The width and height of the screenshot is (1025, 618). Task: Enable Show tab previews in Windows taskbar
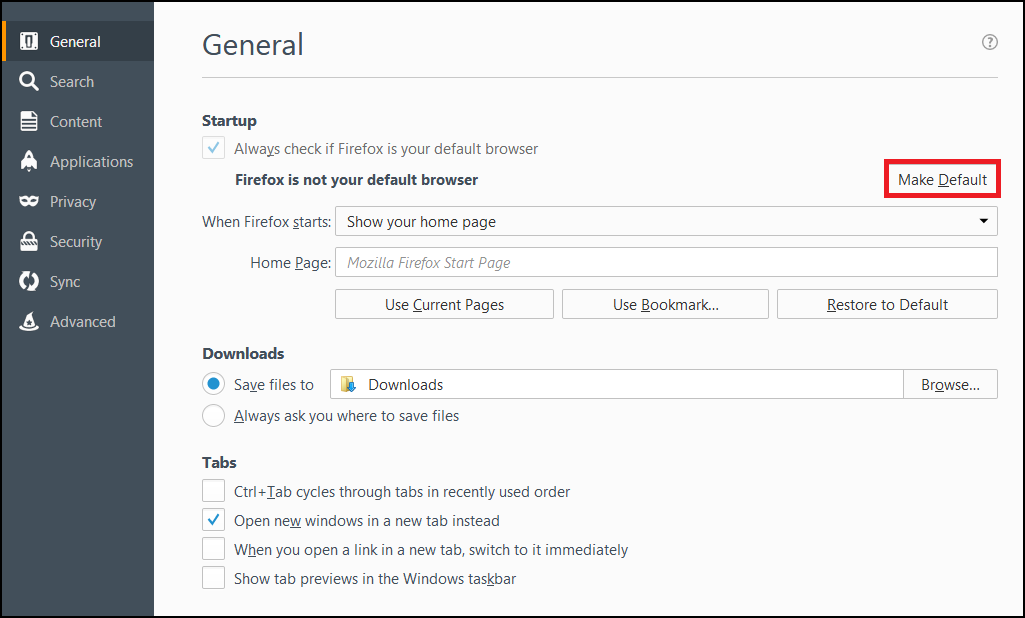click(x=213, y=578)
